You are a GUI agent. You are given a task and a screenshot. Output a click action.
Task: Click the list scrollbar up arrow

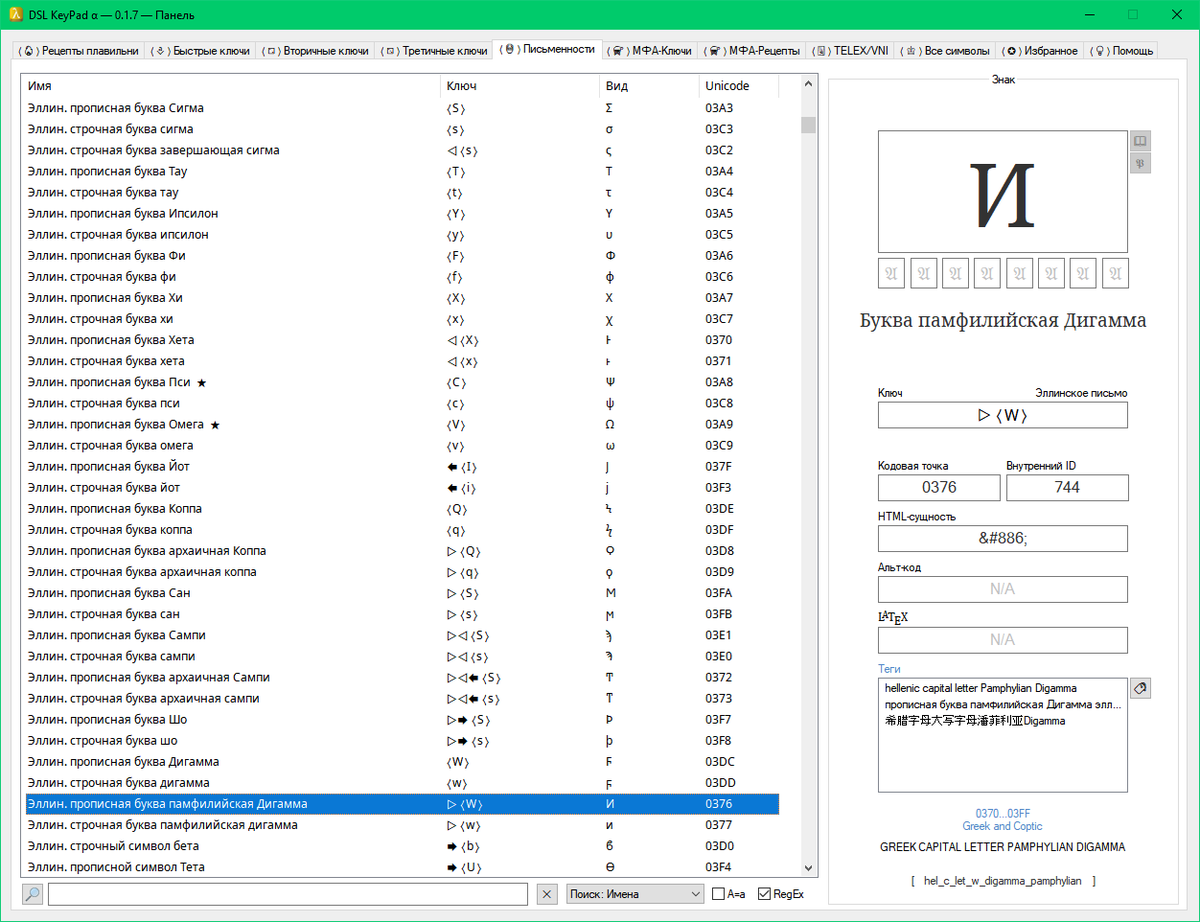click(808, 85)
